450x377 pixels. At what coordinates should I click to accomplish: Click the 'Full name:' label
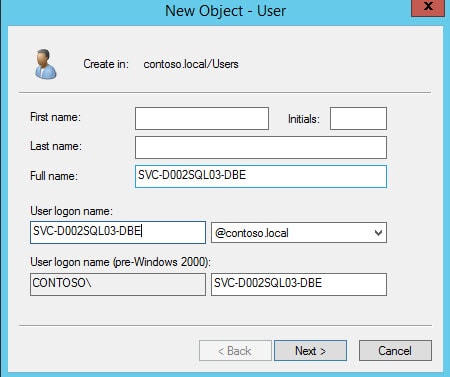[x=54, y=176]
